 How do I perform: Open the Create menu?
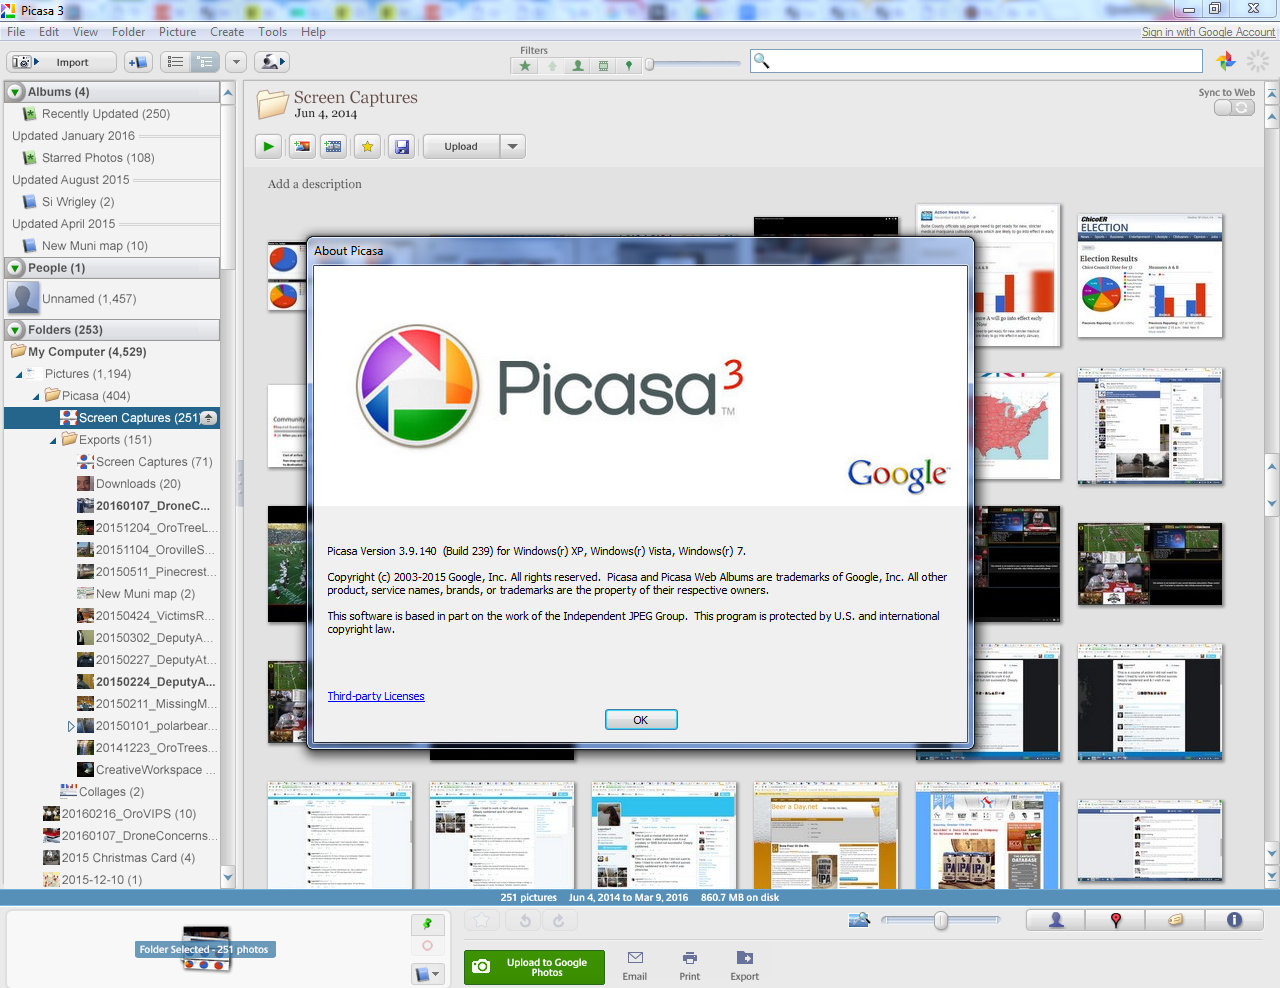pyautogui.click(x=227, y=32)
